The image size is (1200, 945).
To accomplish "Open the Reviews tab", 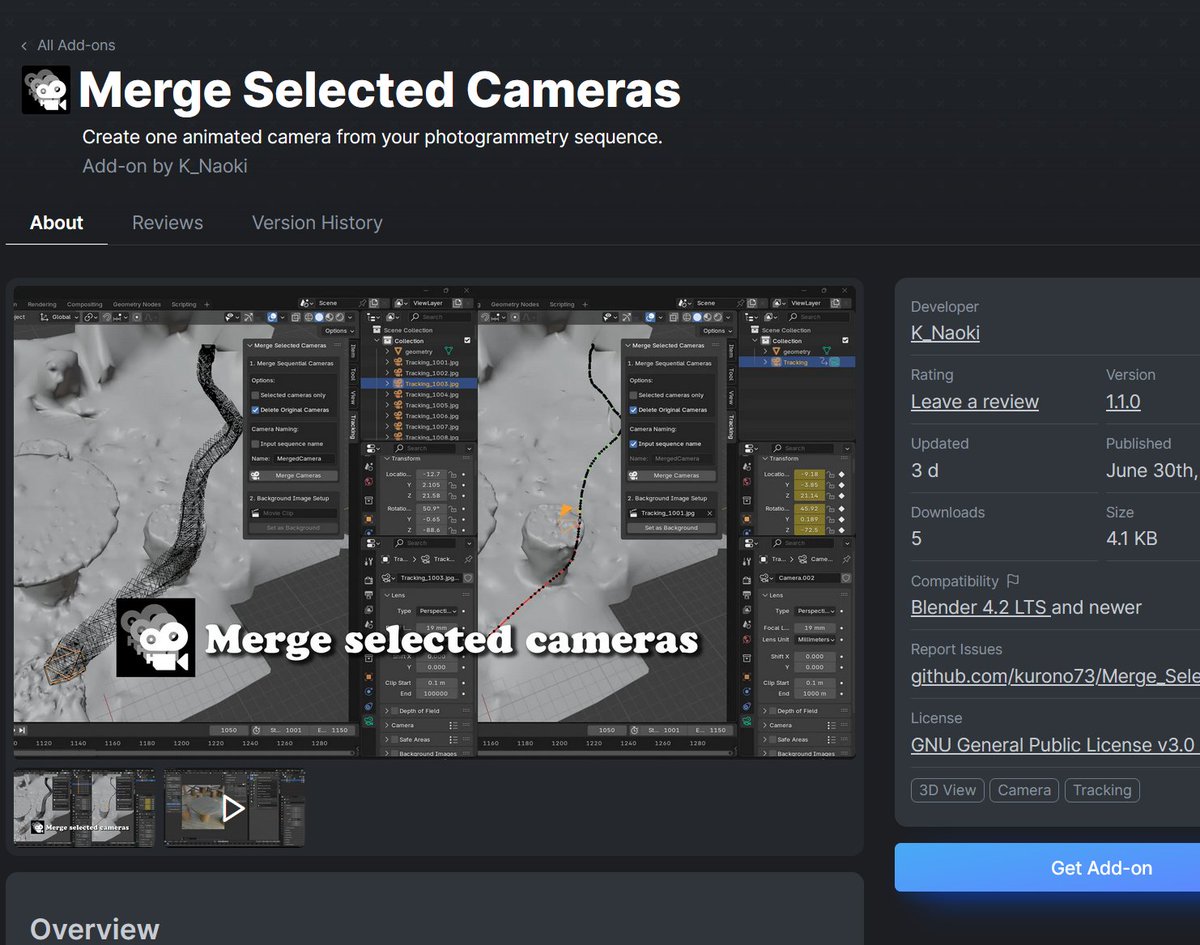I will (x=167, y=223).
